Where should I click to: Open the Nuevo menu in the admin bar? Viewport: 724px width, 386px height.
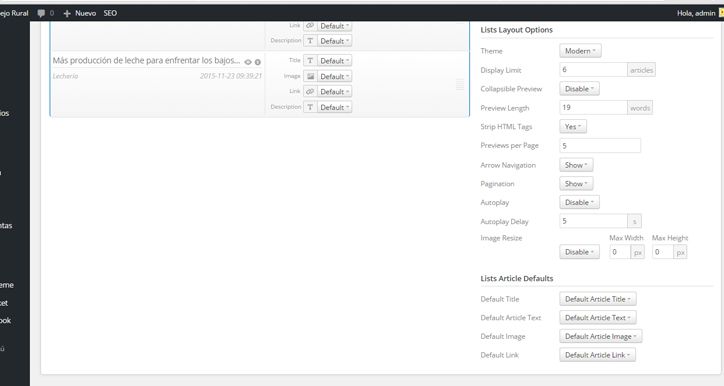coord(80,13)
